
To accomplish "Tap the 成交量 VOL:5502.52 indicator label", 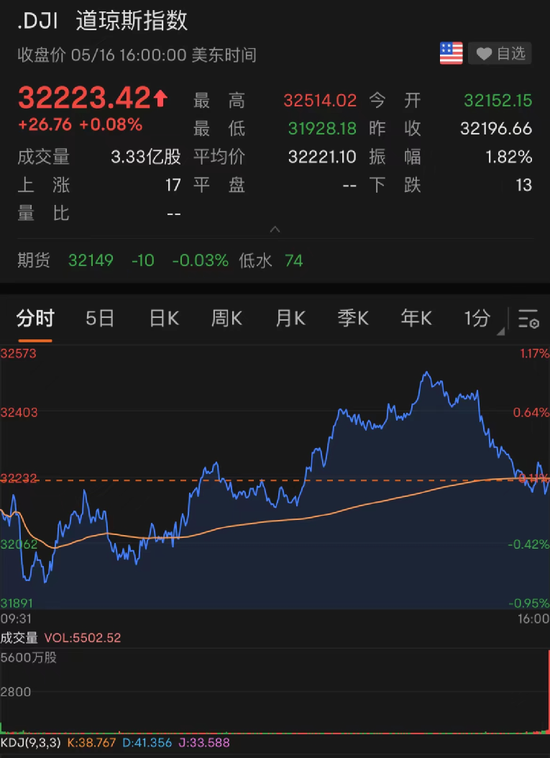I will pyautogui.click(x=60, y=638).
